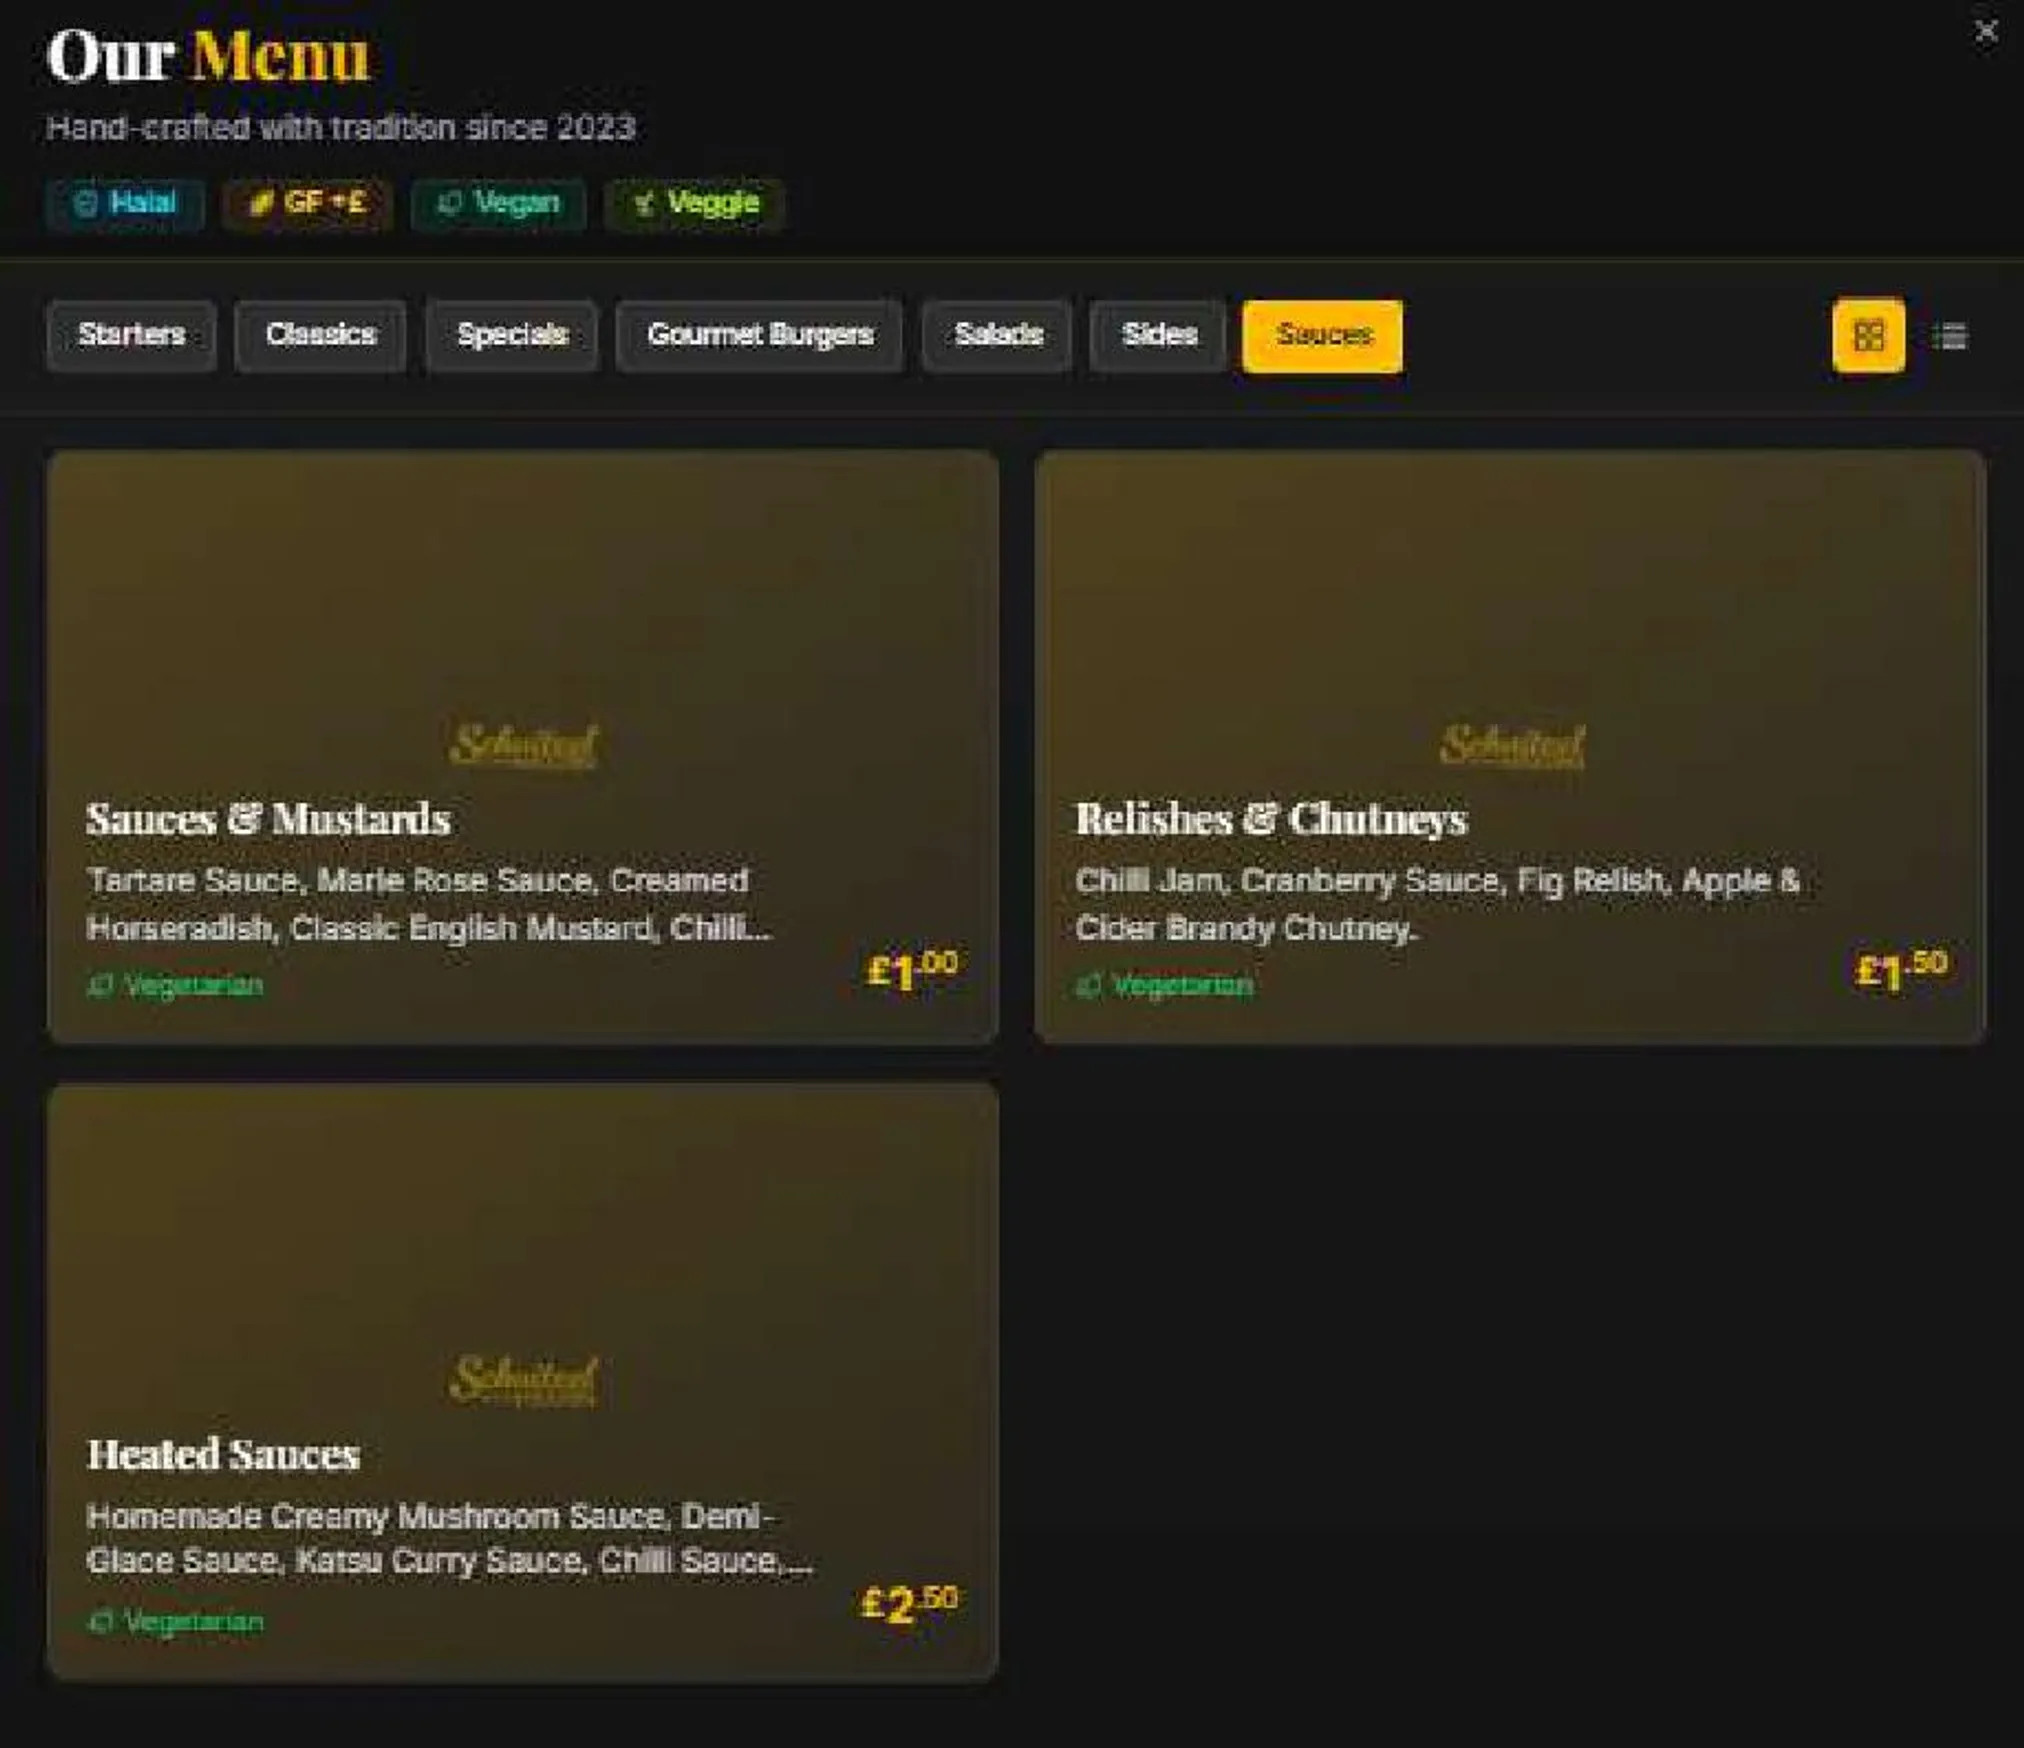
Task: Close the menu with X
Action: [x=1986, y=32]
